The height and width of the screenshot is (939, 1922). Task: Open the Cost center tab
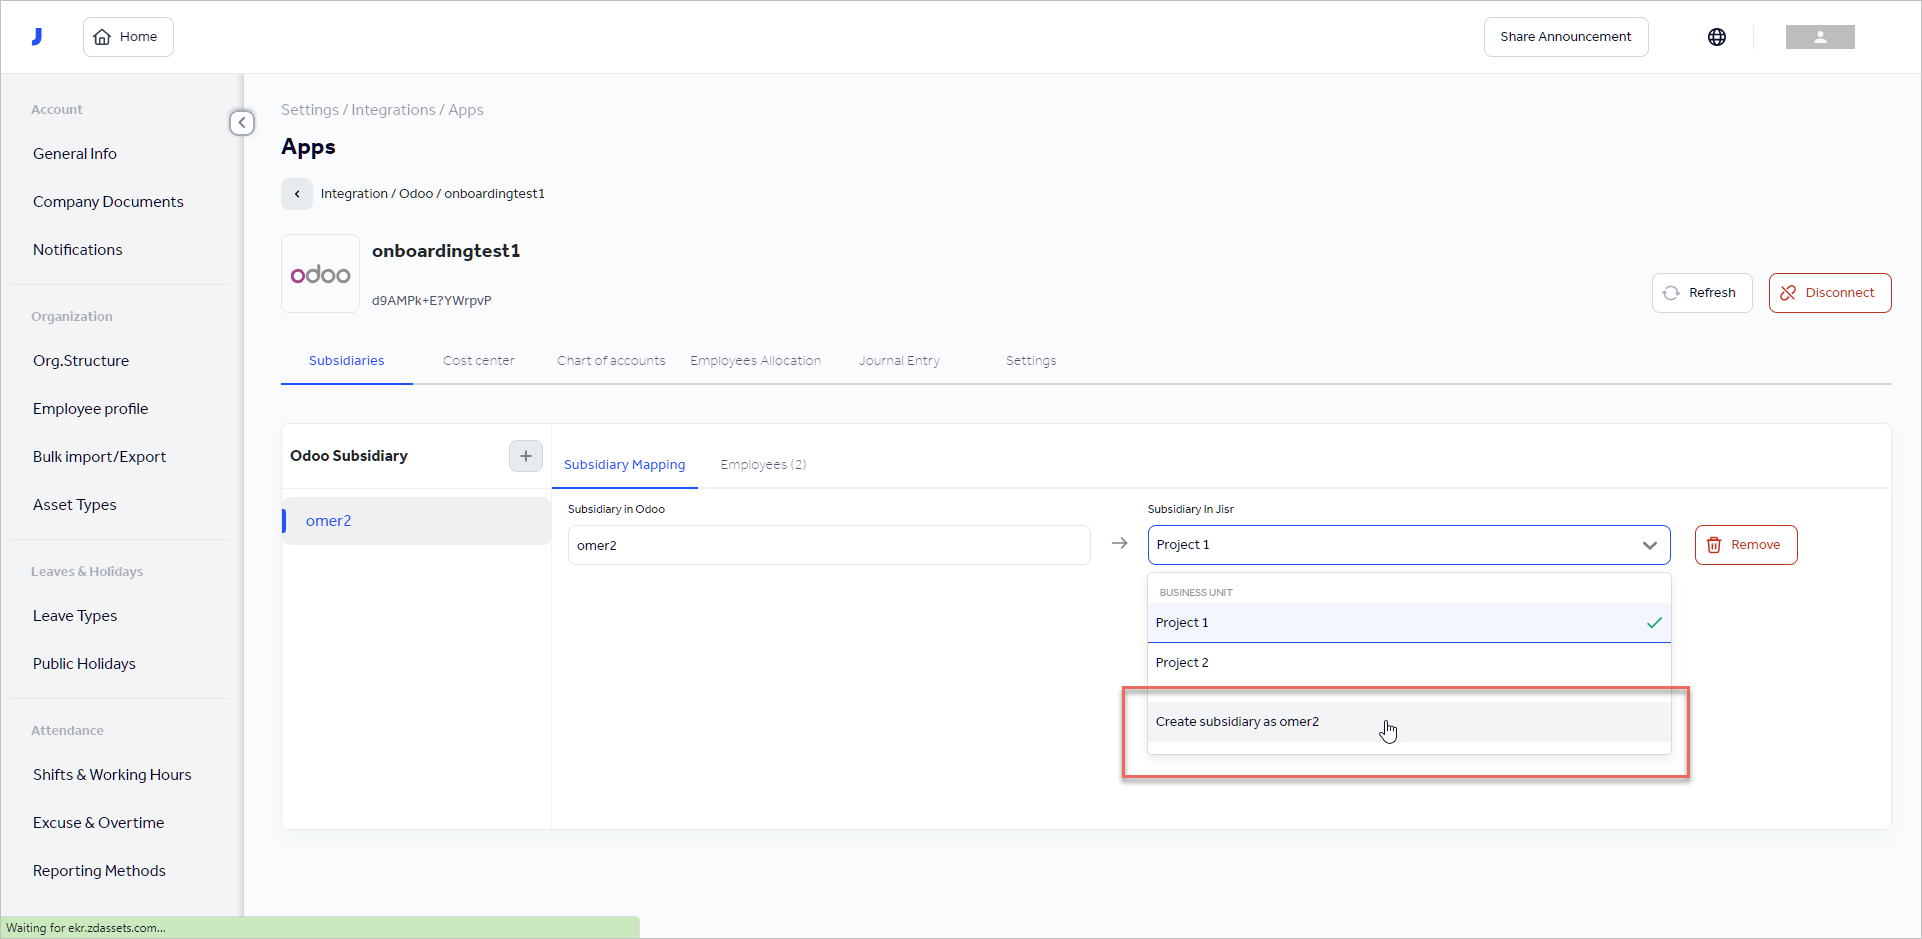point(479,360)
